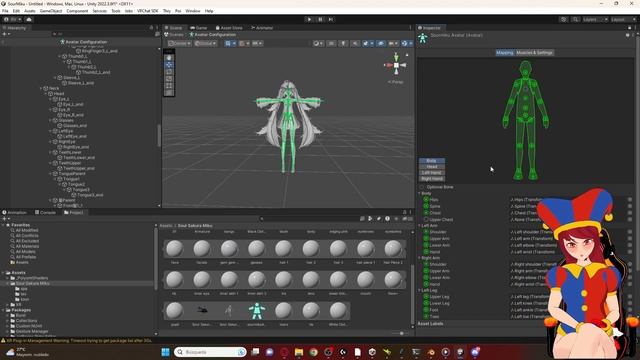Open the Center pivot mode dropdown
Image resolution: width=640 pixels, height=360 pixels.
click(x=180, y=43)
